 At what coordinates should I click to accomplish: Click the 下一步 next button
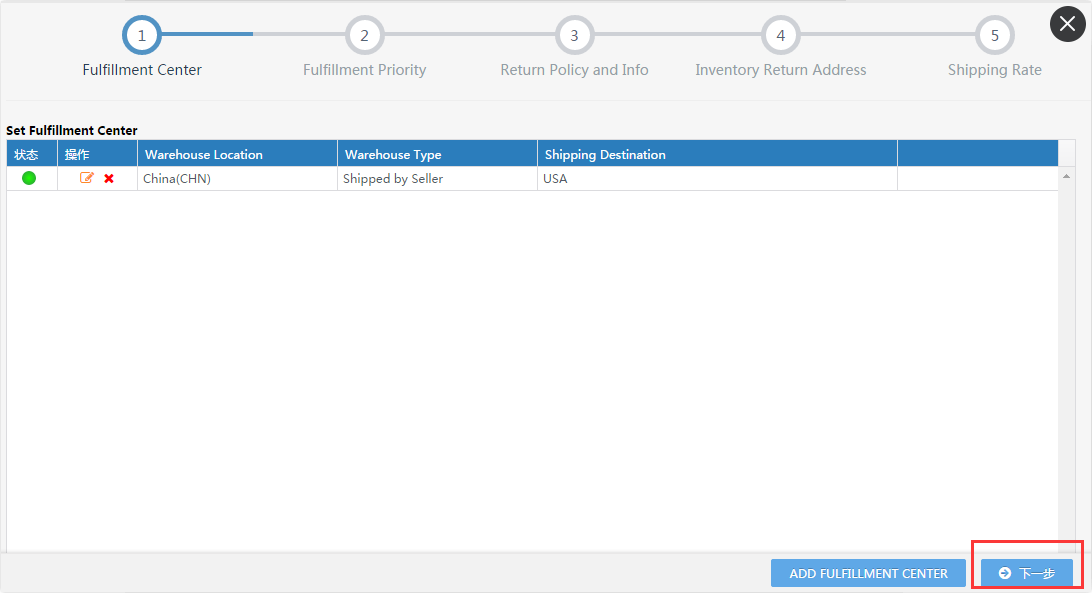[x=1026, y=573]
